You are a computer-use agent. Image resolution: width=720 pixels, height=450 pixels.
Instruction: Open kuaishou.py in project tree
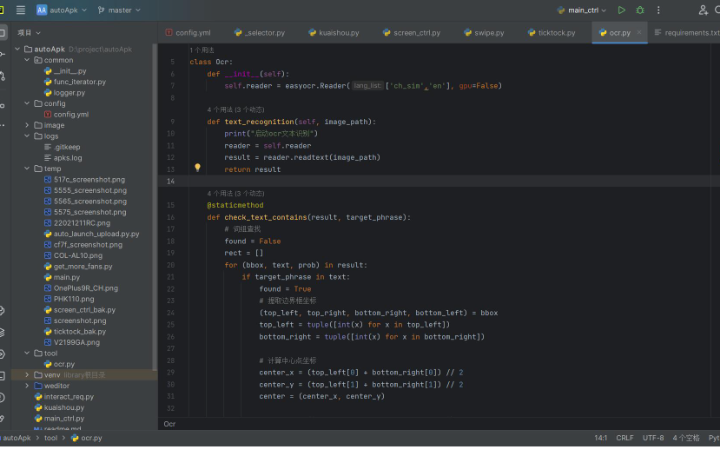point(60,407)
